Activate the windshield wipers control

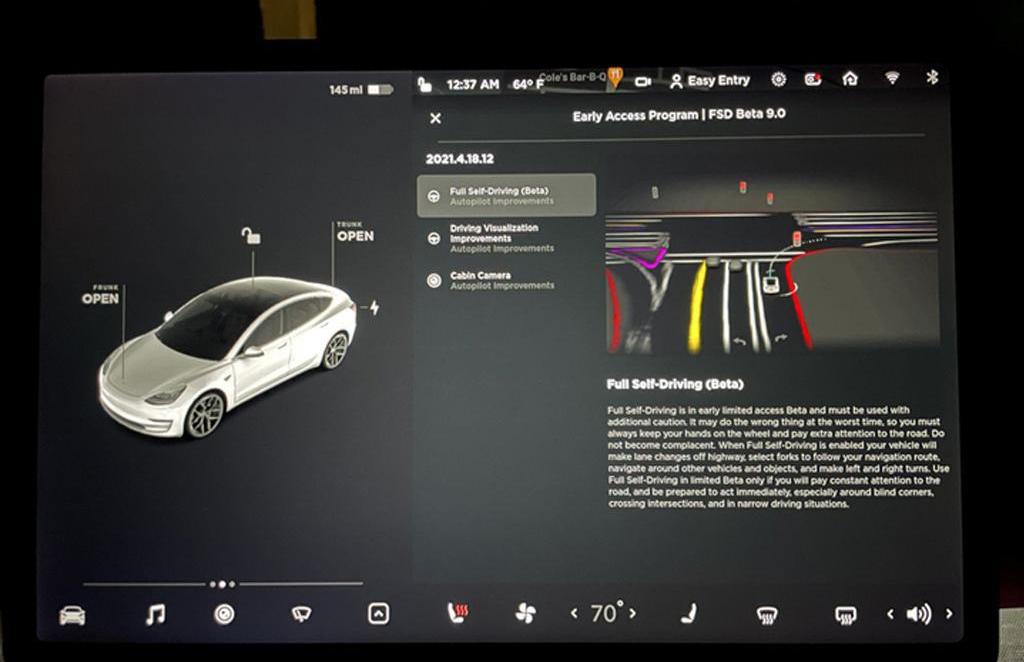[301, 614]
